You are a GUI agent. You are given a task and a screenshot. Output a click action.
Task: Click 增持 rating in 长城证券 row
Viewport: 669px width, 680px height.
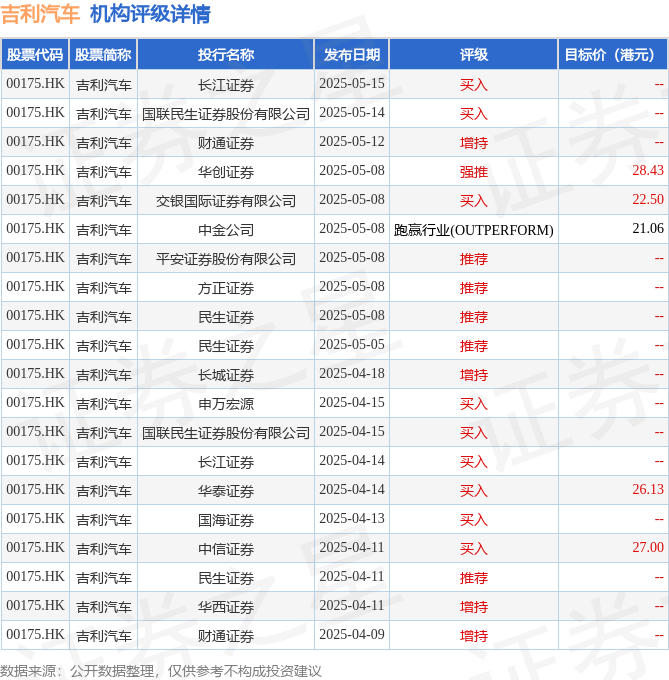pyautogui.click(x=473, y=375)
